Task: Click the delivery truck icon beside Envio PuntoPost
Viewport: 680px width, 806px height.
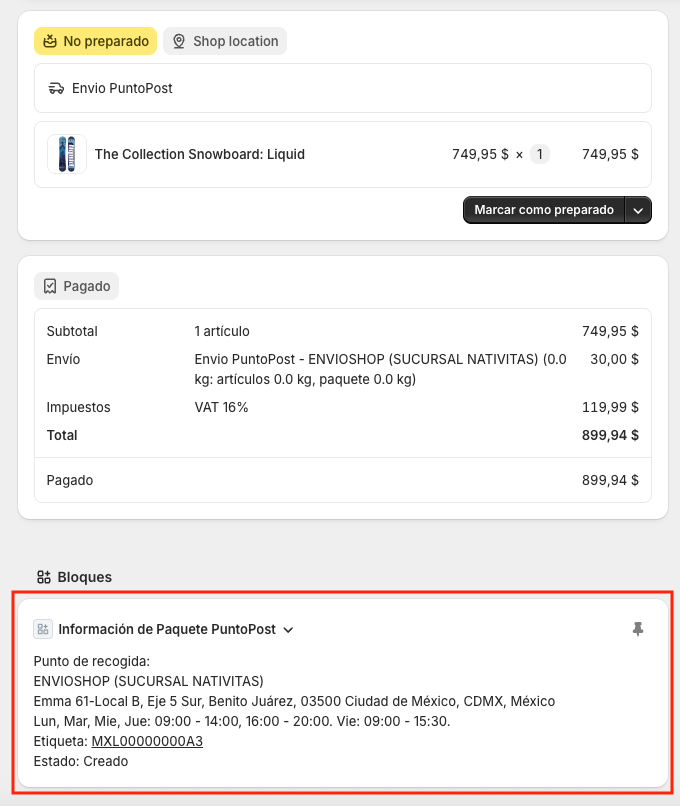Action: coord(55,88)
